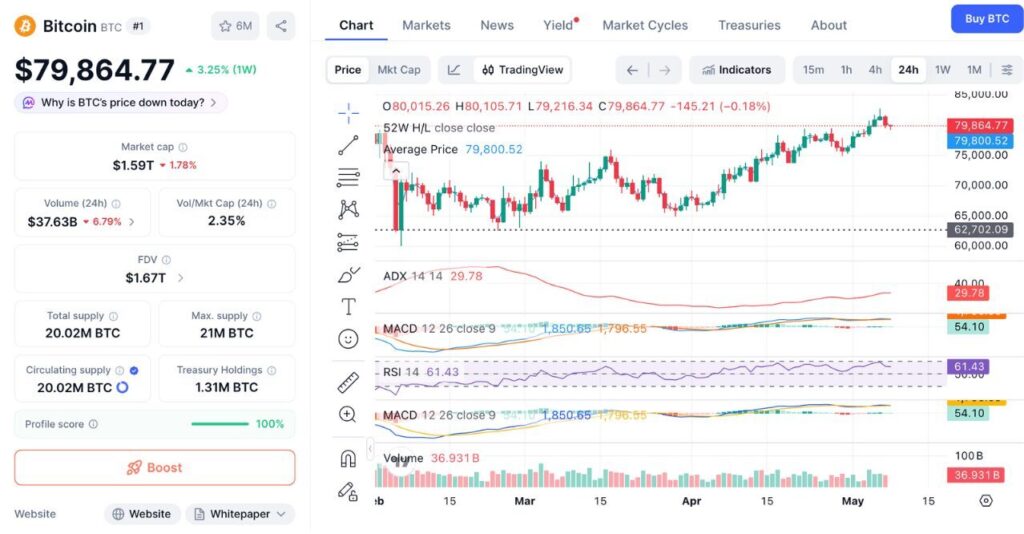Click the Bitcoin logo icon
The width and height of the screenshot is (1024, 534).
click(25, 26)
